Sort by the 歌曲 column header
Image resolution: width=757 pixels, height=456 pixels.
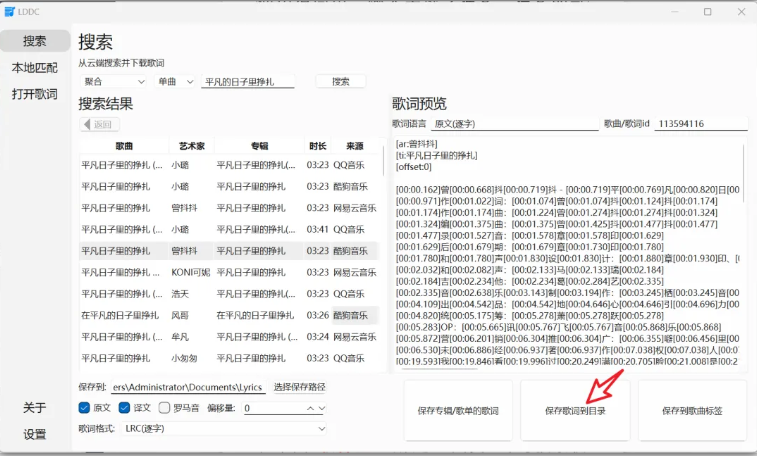tap(124, 146)
